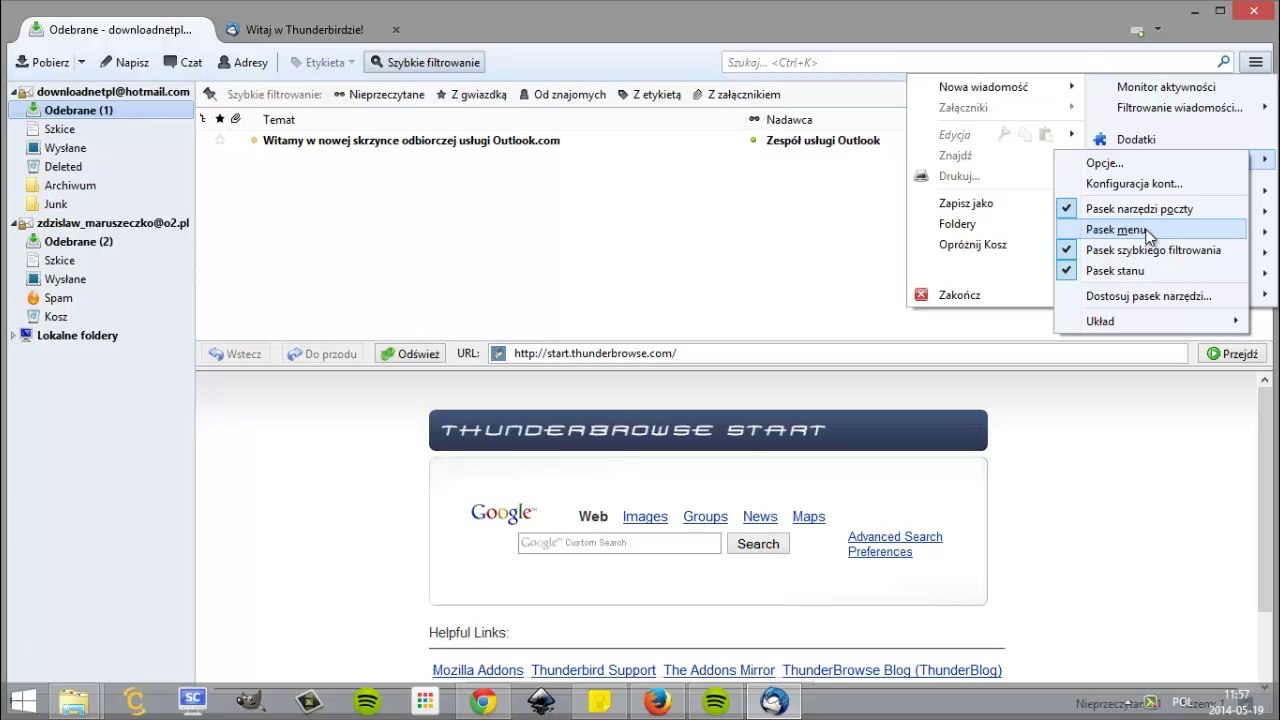Screen dimensions: 1280x720
Task: Toggle the Szybkie filtrowanie toolbar button
Action: click(x=425, y=62)
